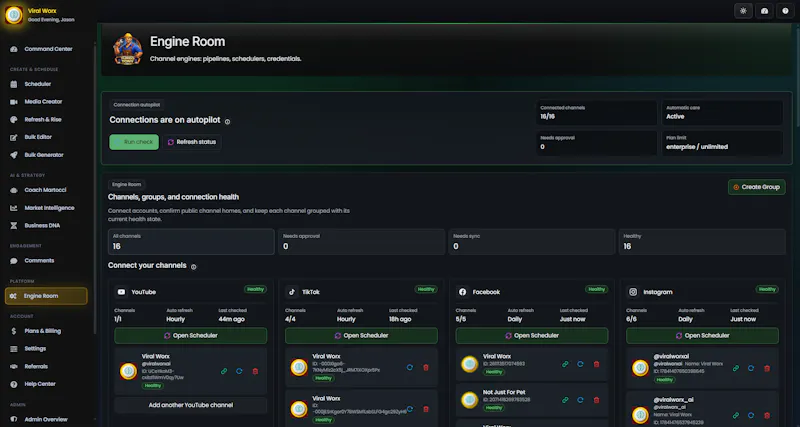Select Engine Room in the sidebar
This screenshot has height=427, width=800.
[x=46, y=296]
